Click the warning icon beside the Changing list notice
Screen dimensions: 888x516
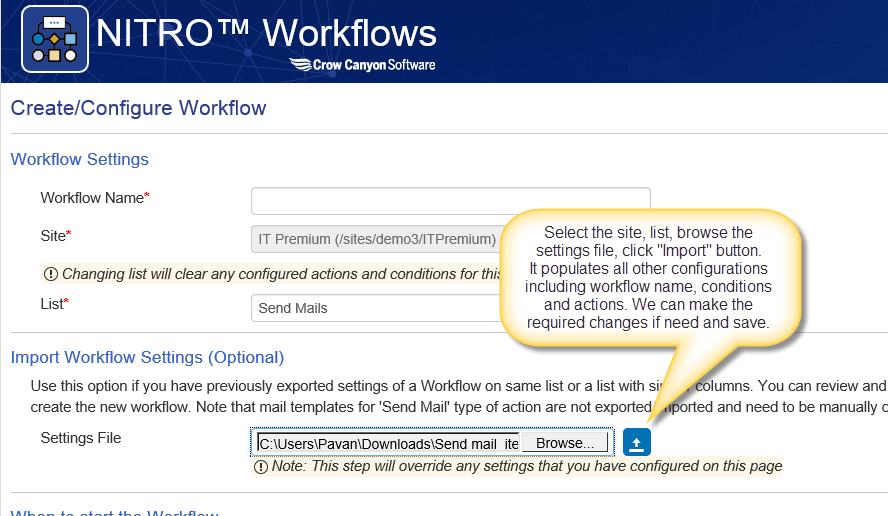(x=51, y=274)
